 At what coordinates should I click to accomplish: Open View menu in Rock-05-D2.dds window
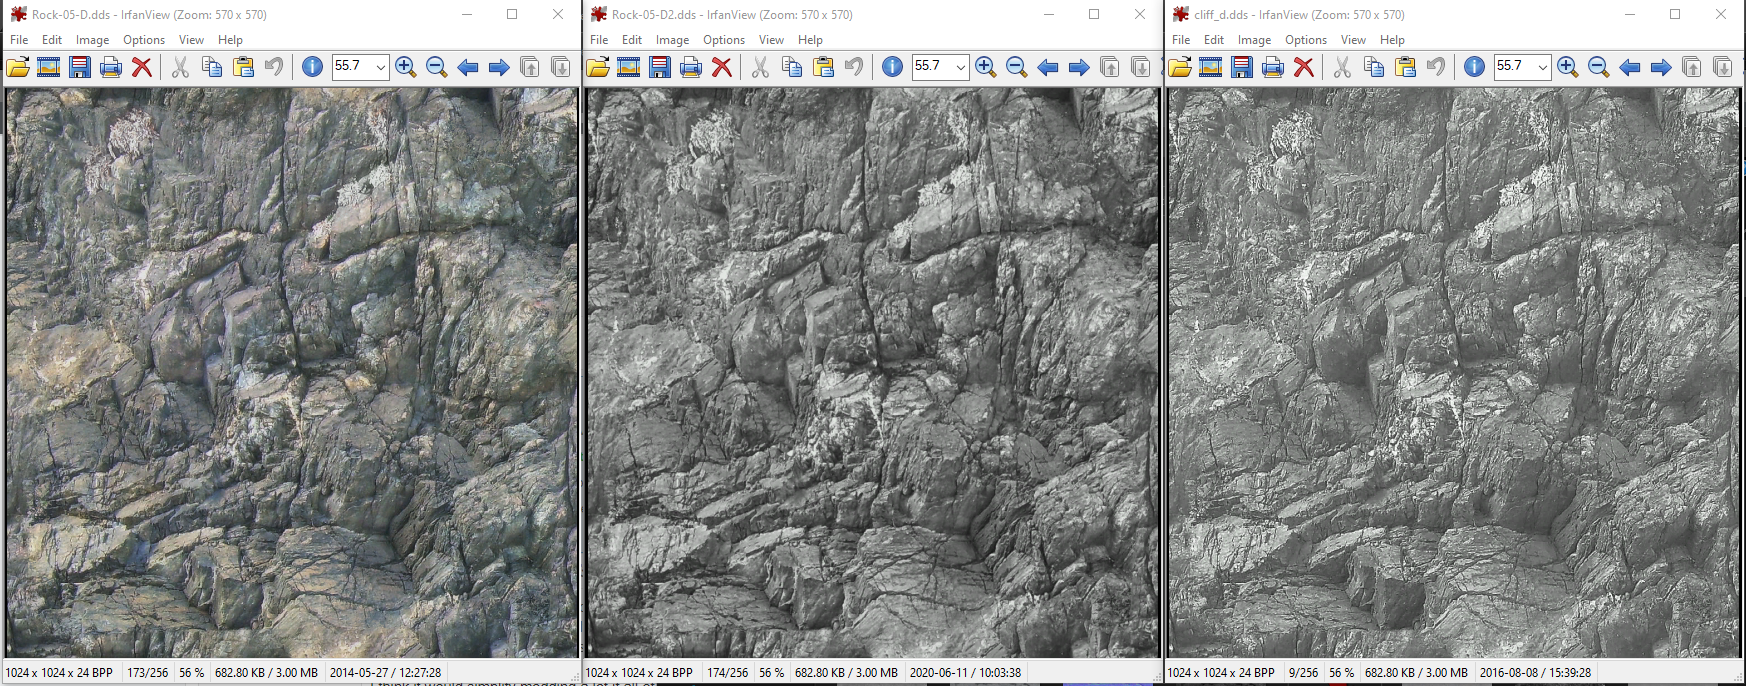[x=771, y=40]
